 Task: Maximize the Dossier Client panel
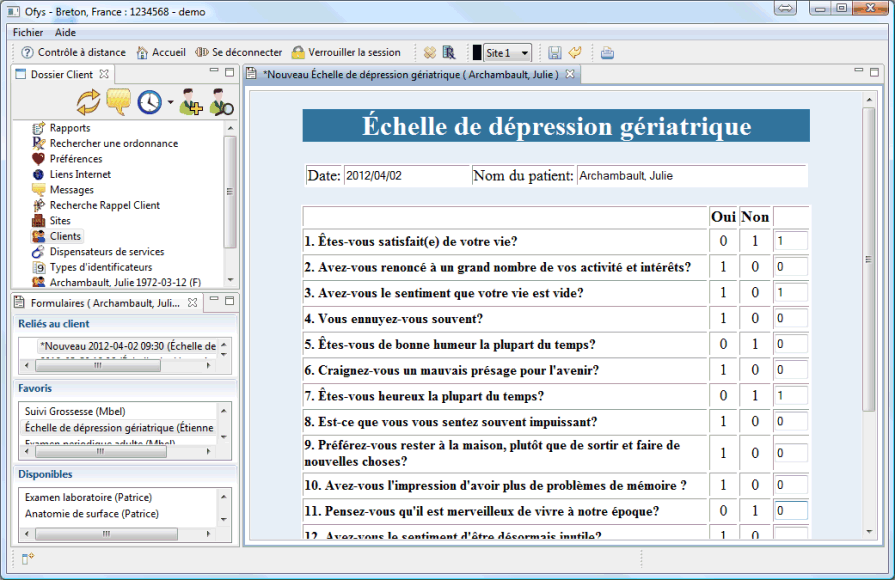click(x=229, y=72)
